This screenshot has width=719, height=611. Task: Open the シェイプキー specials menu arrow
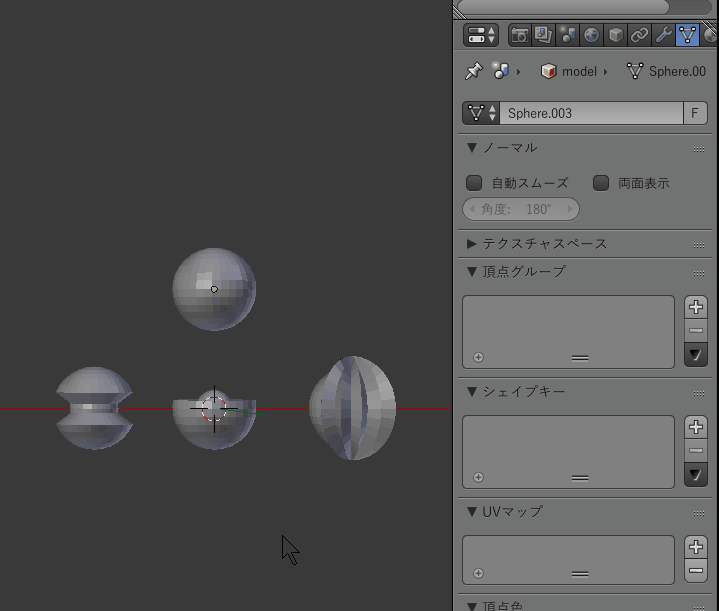click(x=696, y=475)
